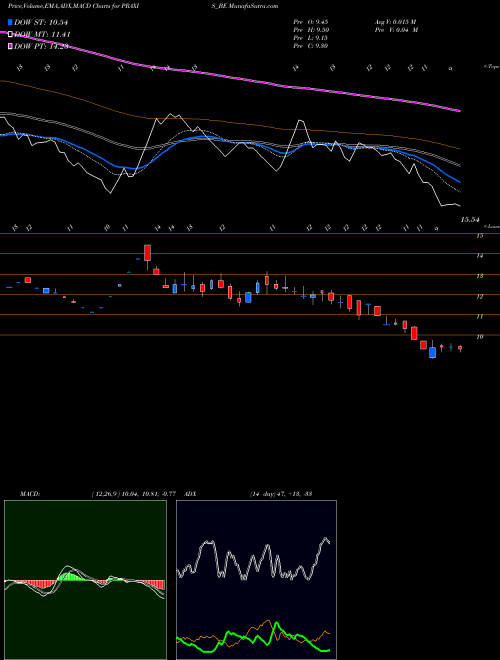Click the '15.54' price label

tap(470, 219)
